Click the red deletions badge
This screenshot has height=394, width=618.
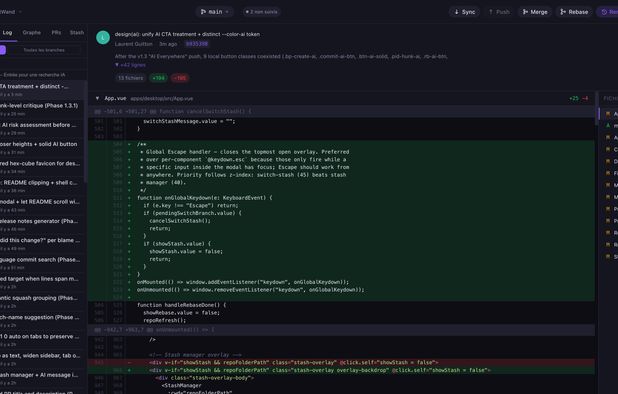(x=180, y=78)
